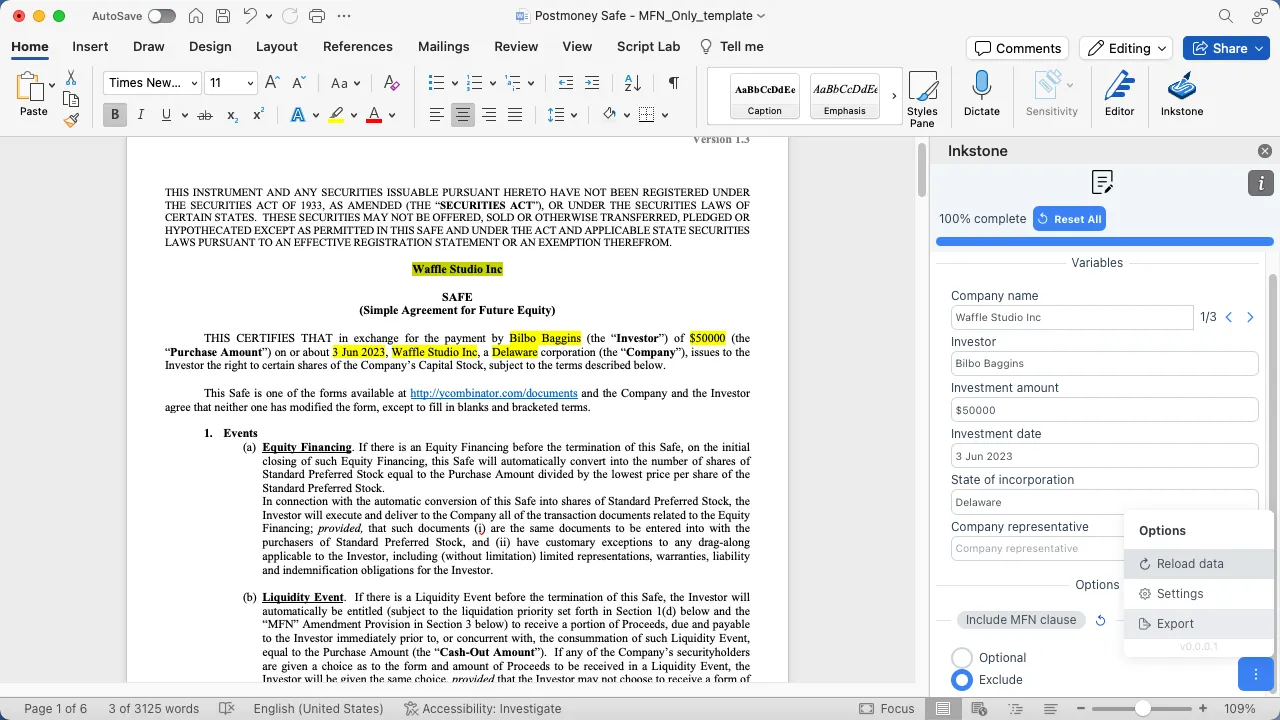Image resolution: width=1280 pixels, height=720 pixels.
Task: Open the font name dropdown
Action: (x=192, y=83)
